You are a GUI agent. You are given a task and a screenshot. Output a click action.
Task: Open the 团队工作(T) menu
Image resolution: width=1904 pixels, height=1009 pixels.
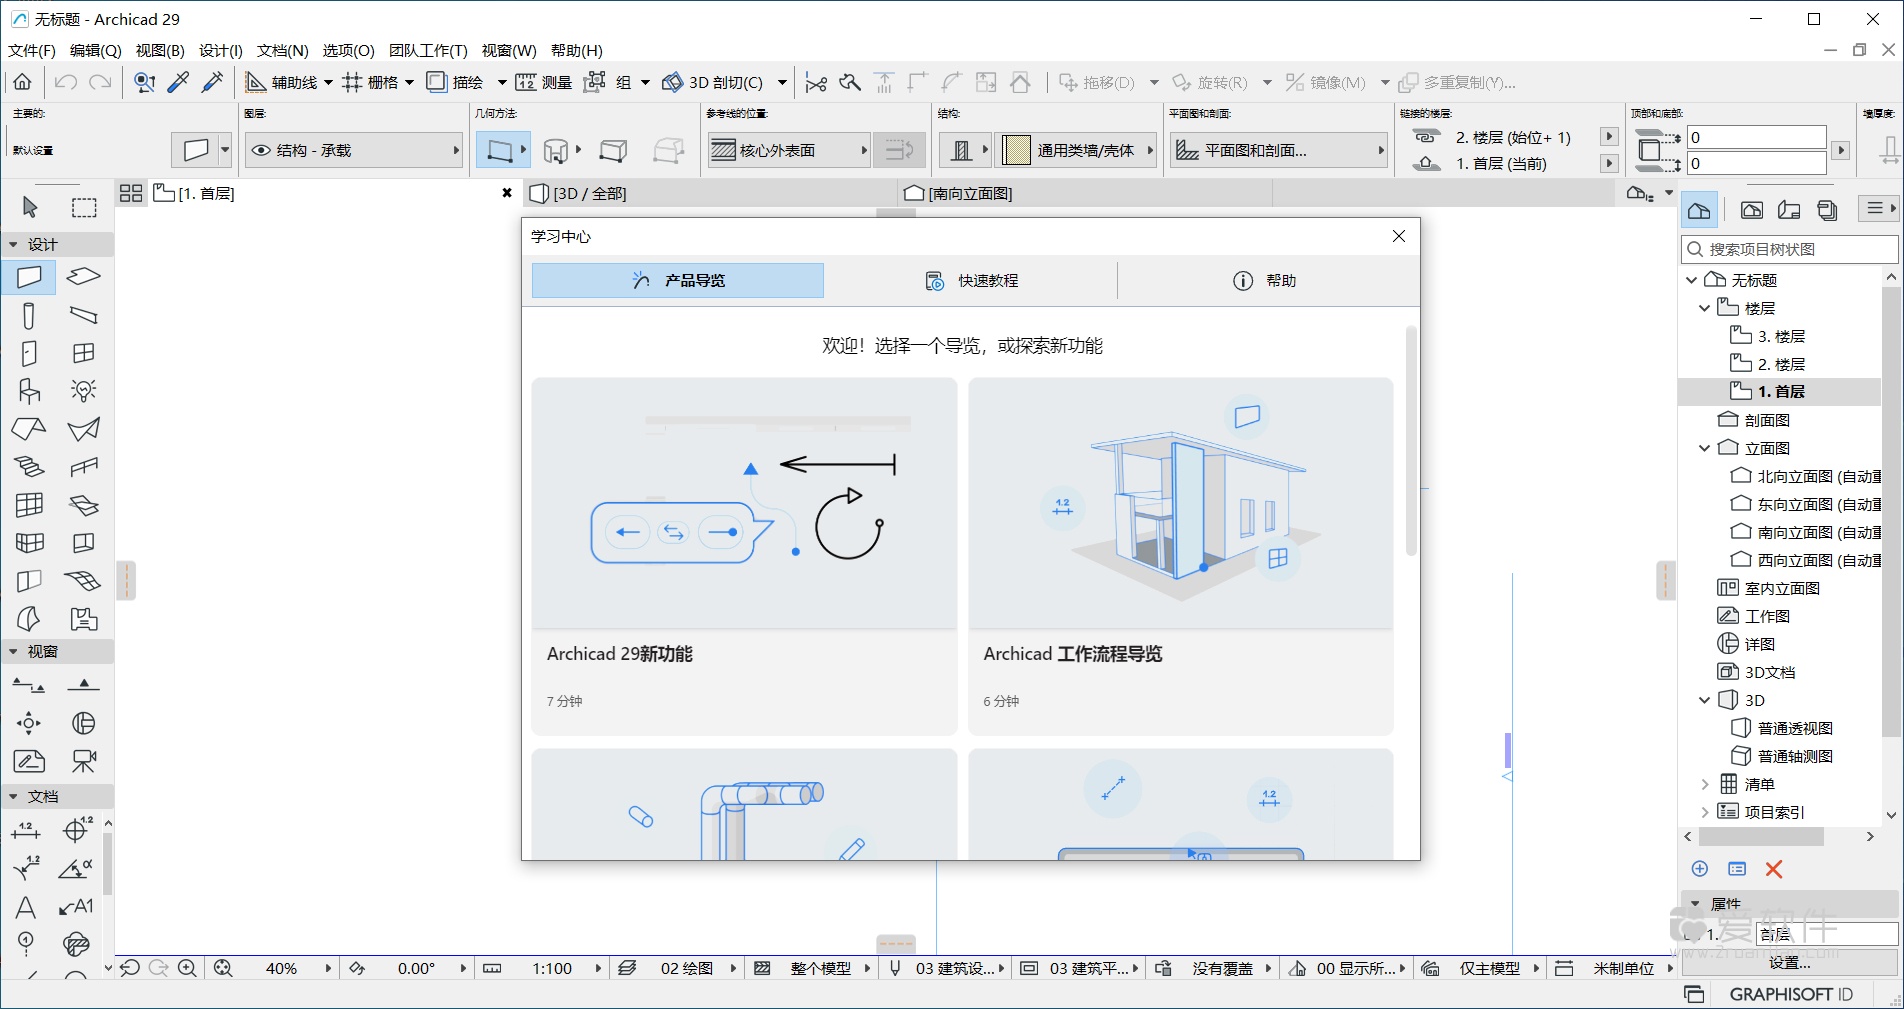428,50
